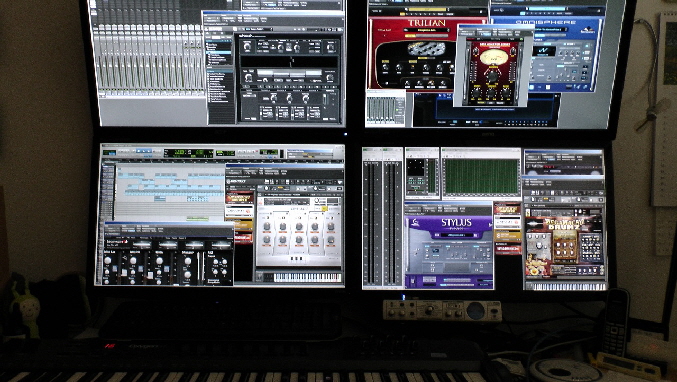Click the Trilian logo title
Viewport: 677px width, 382px height.
426,23
